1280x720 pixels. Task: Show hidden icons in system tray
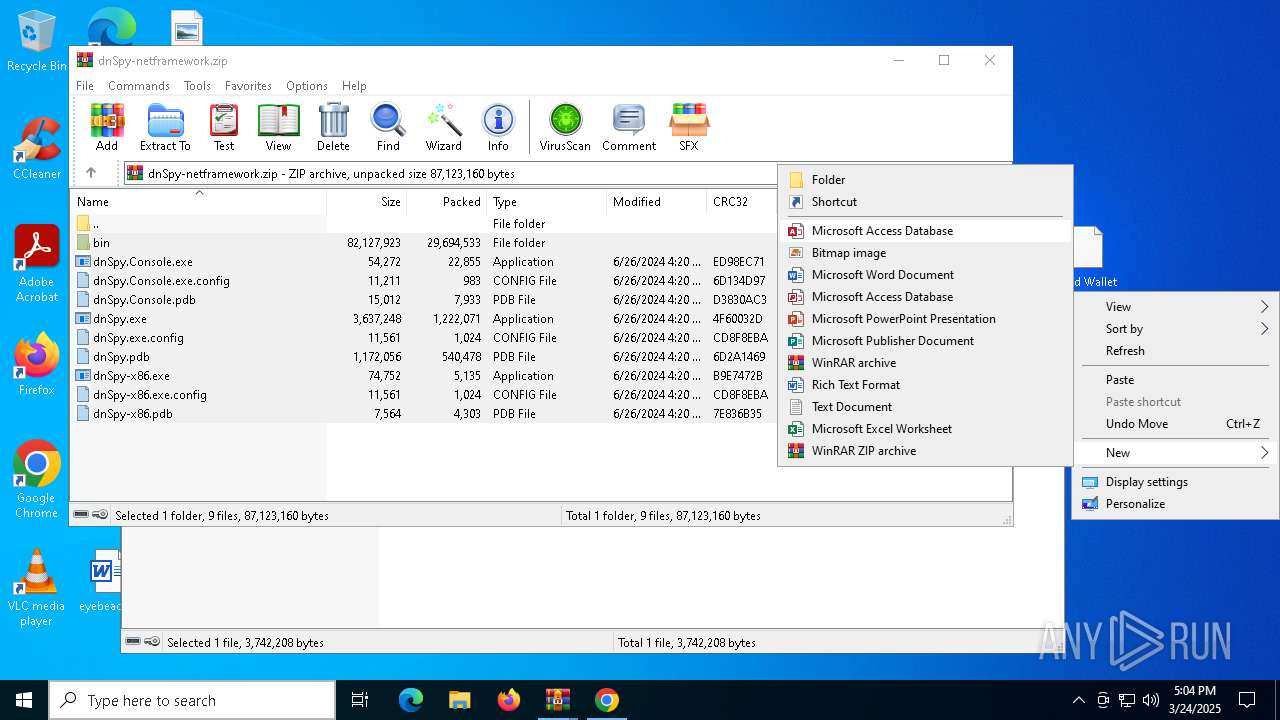click(x=1078, y=700)
